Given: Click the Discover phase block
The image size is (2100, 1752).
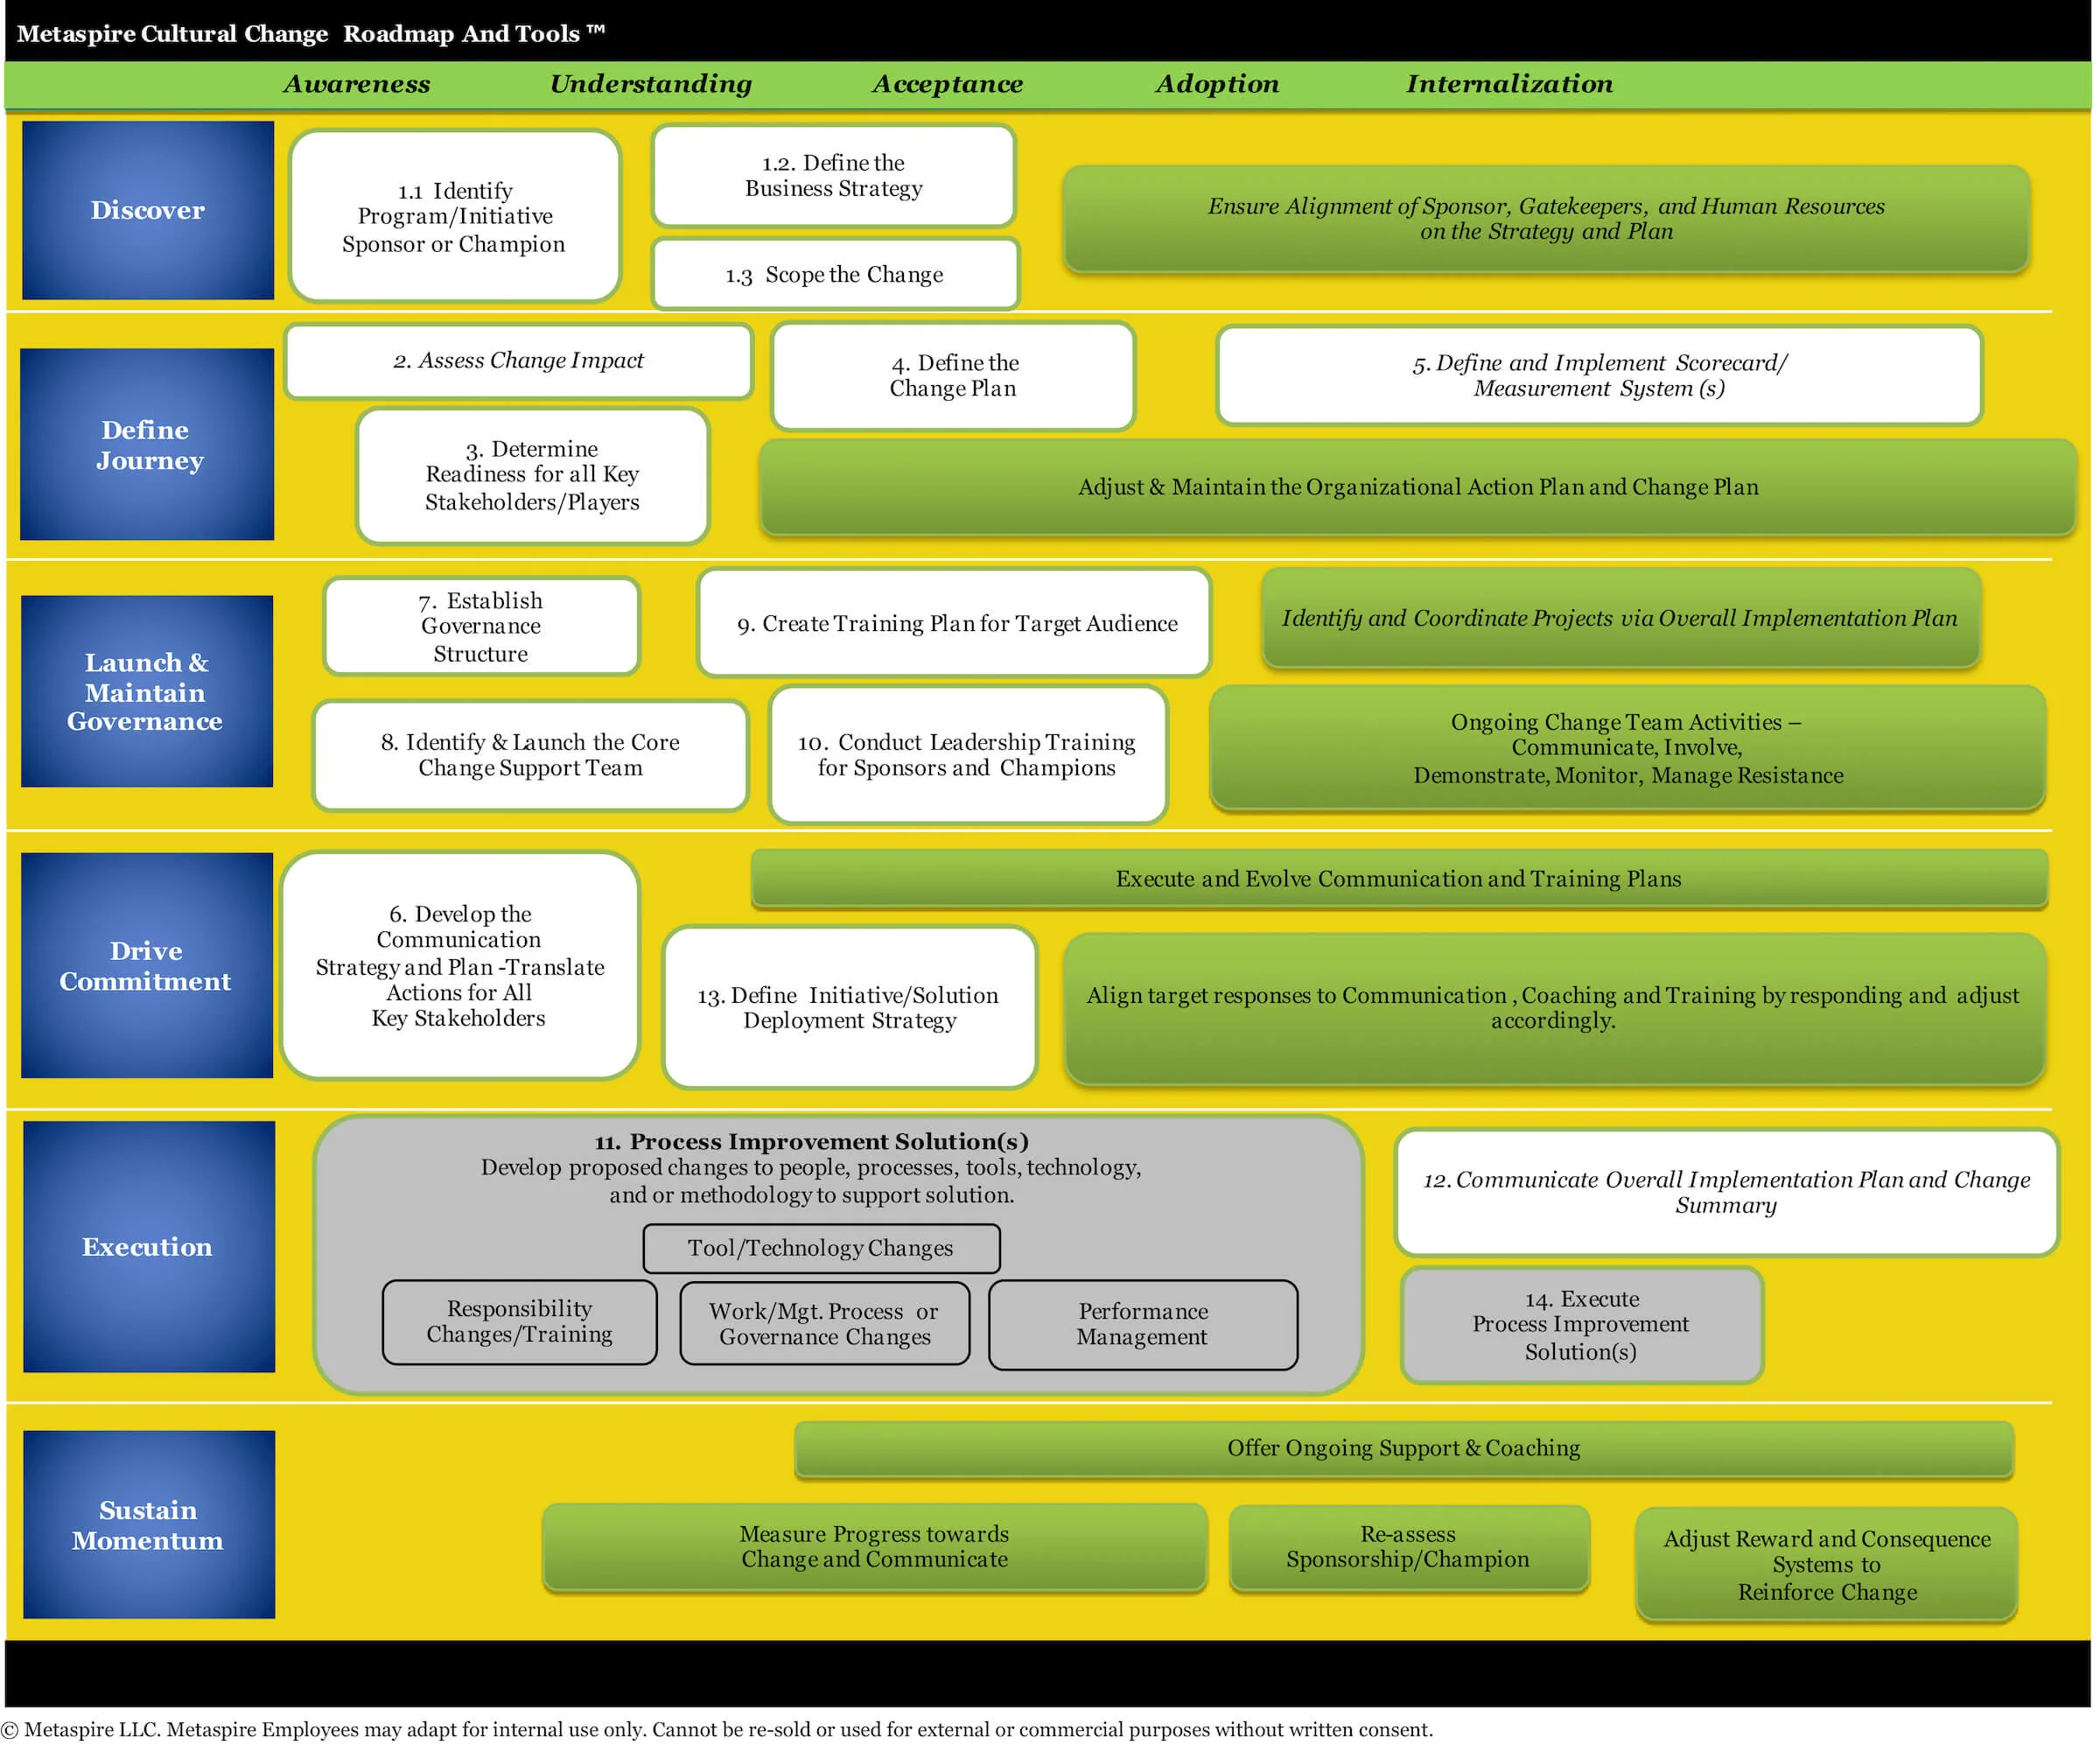Looking at the screenshot, I should 148,210.
